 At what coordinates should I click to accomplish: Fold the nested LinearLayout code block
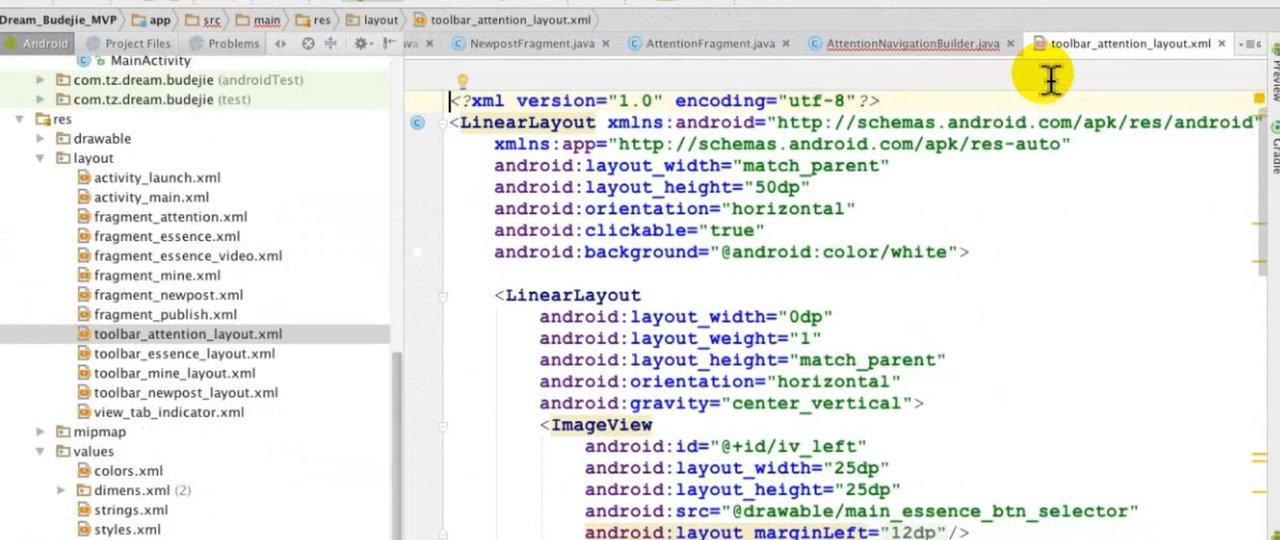442,295
